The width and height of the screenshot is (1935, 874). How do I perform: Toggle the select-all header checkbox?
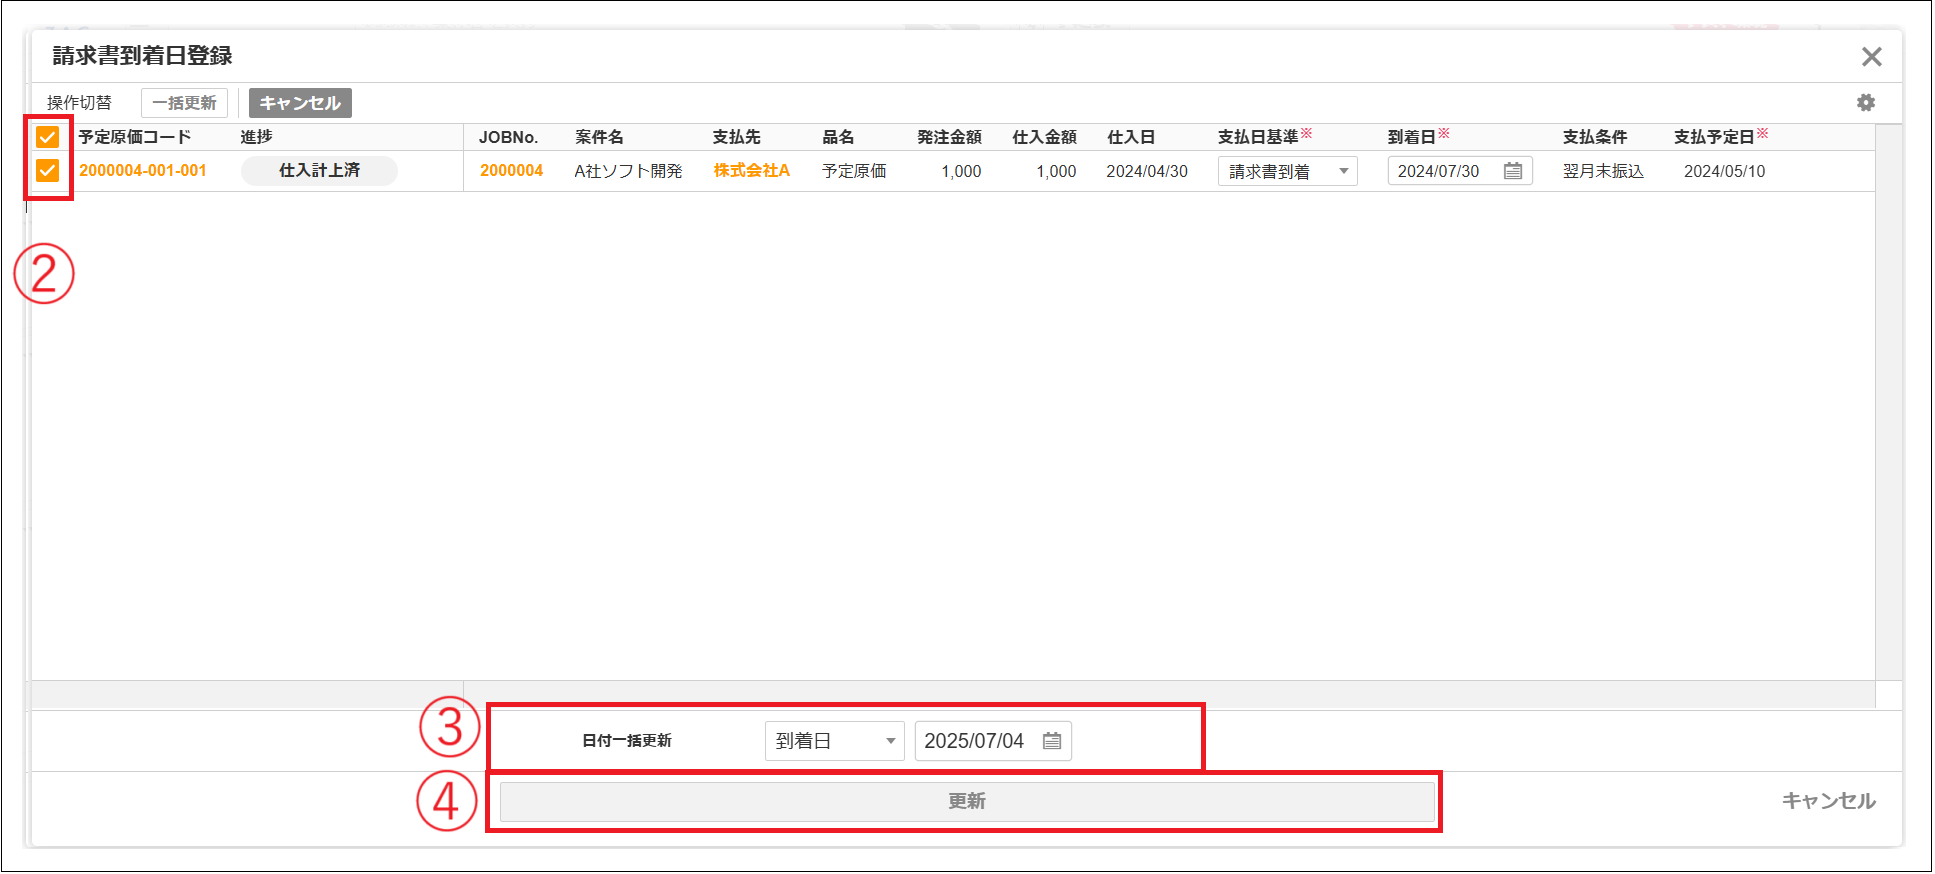coord(47,137)
